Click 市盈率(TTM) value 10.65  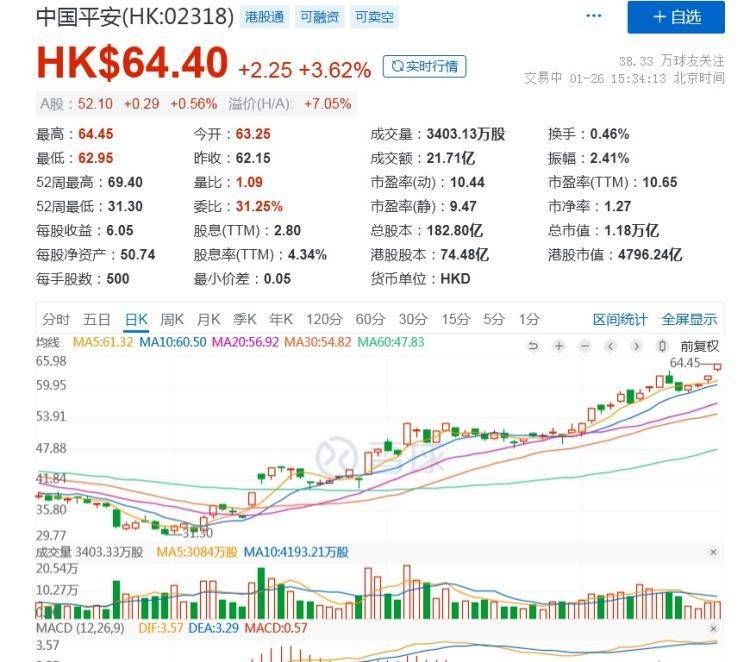point(660,182)
